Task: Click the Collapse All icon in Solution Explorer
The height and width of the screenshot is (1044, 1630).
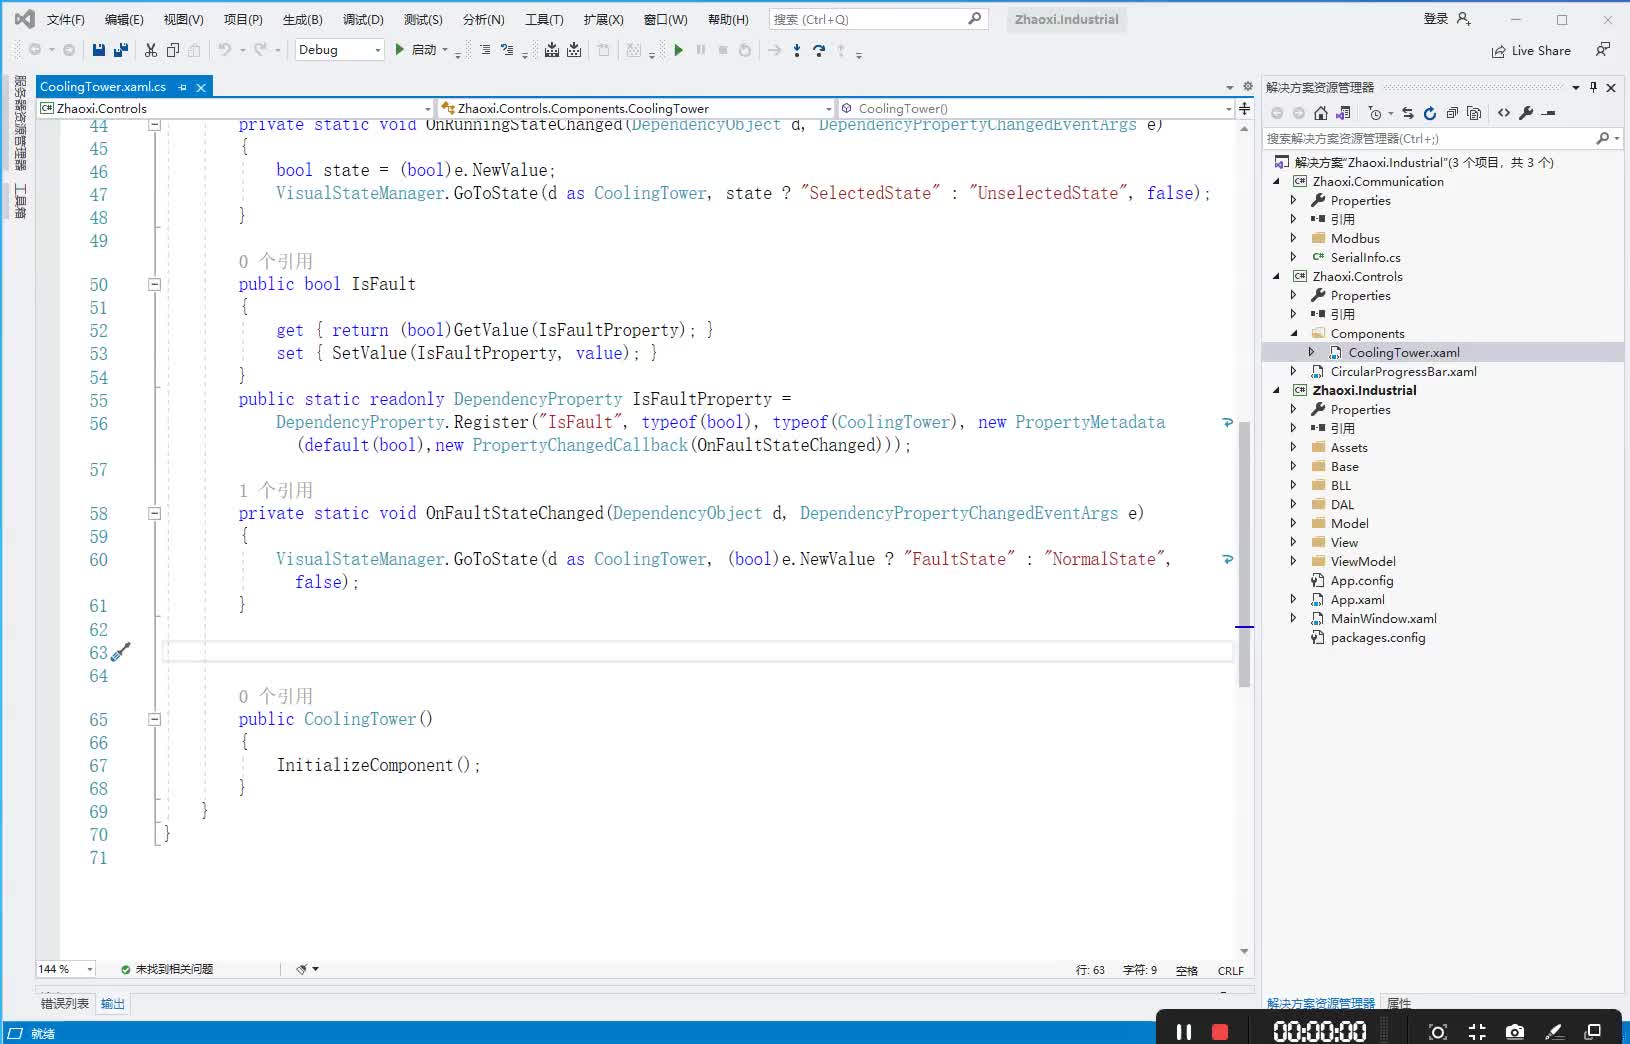Action: pyautogui.click(x=1452, y=113)
